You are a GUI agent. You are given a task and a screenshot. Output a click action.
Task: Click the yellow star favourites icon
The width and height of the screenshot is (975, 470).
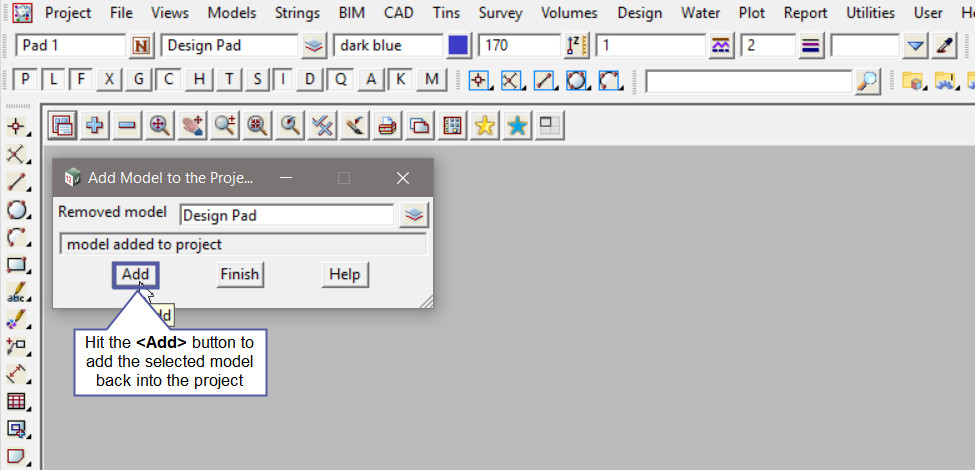(484, 125)
